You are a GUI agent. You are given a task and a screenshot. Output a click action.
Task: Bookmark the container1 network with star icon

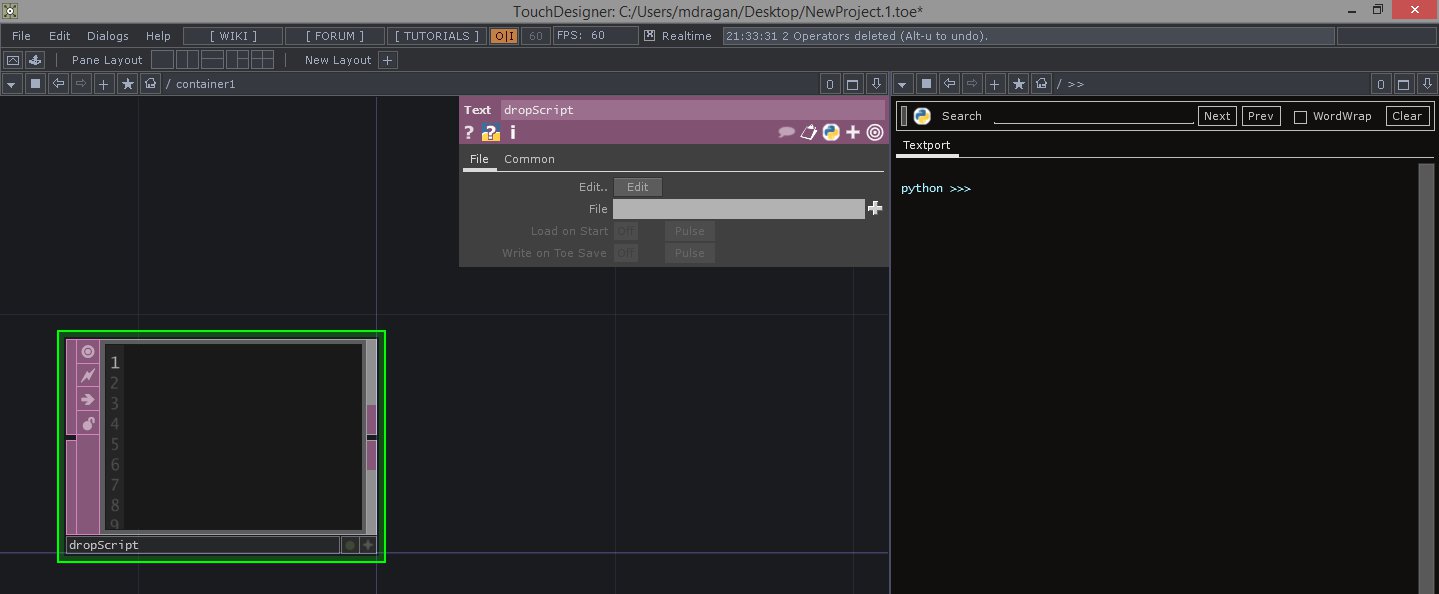tap(127, 84)
